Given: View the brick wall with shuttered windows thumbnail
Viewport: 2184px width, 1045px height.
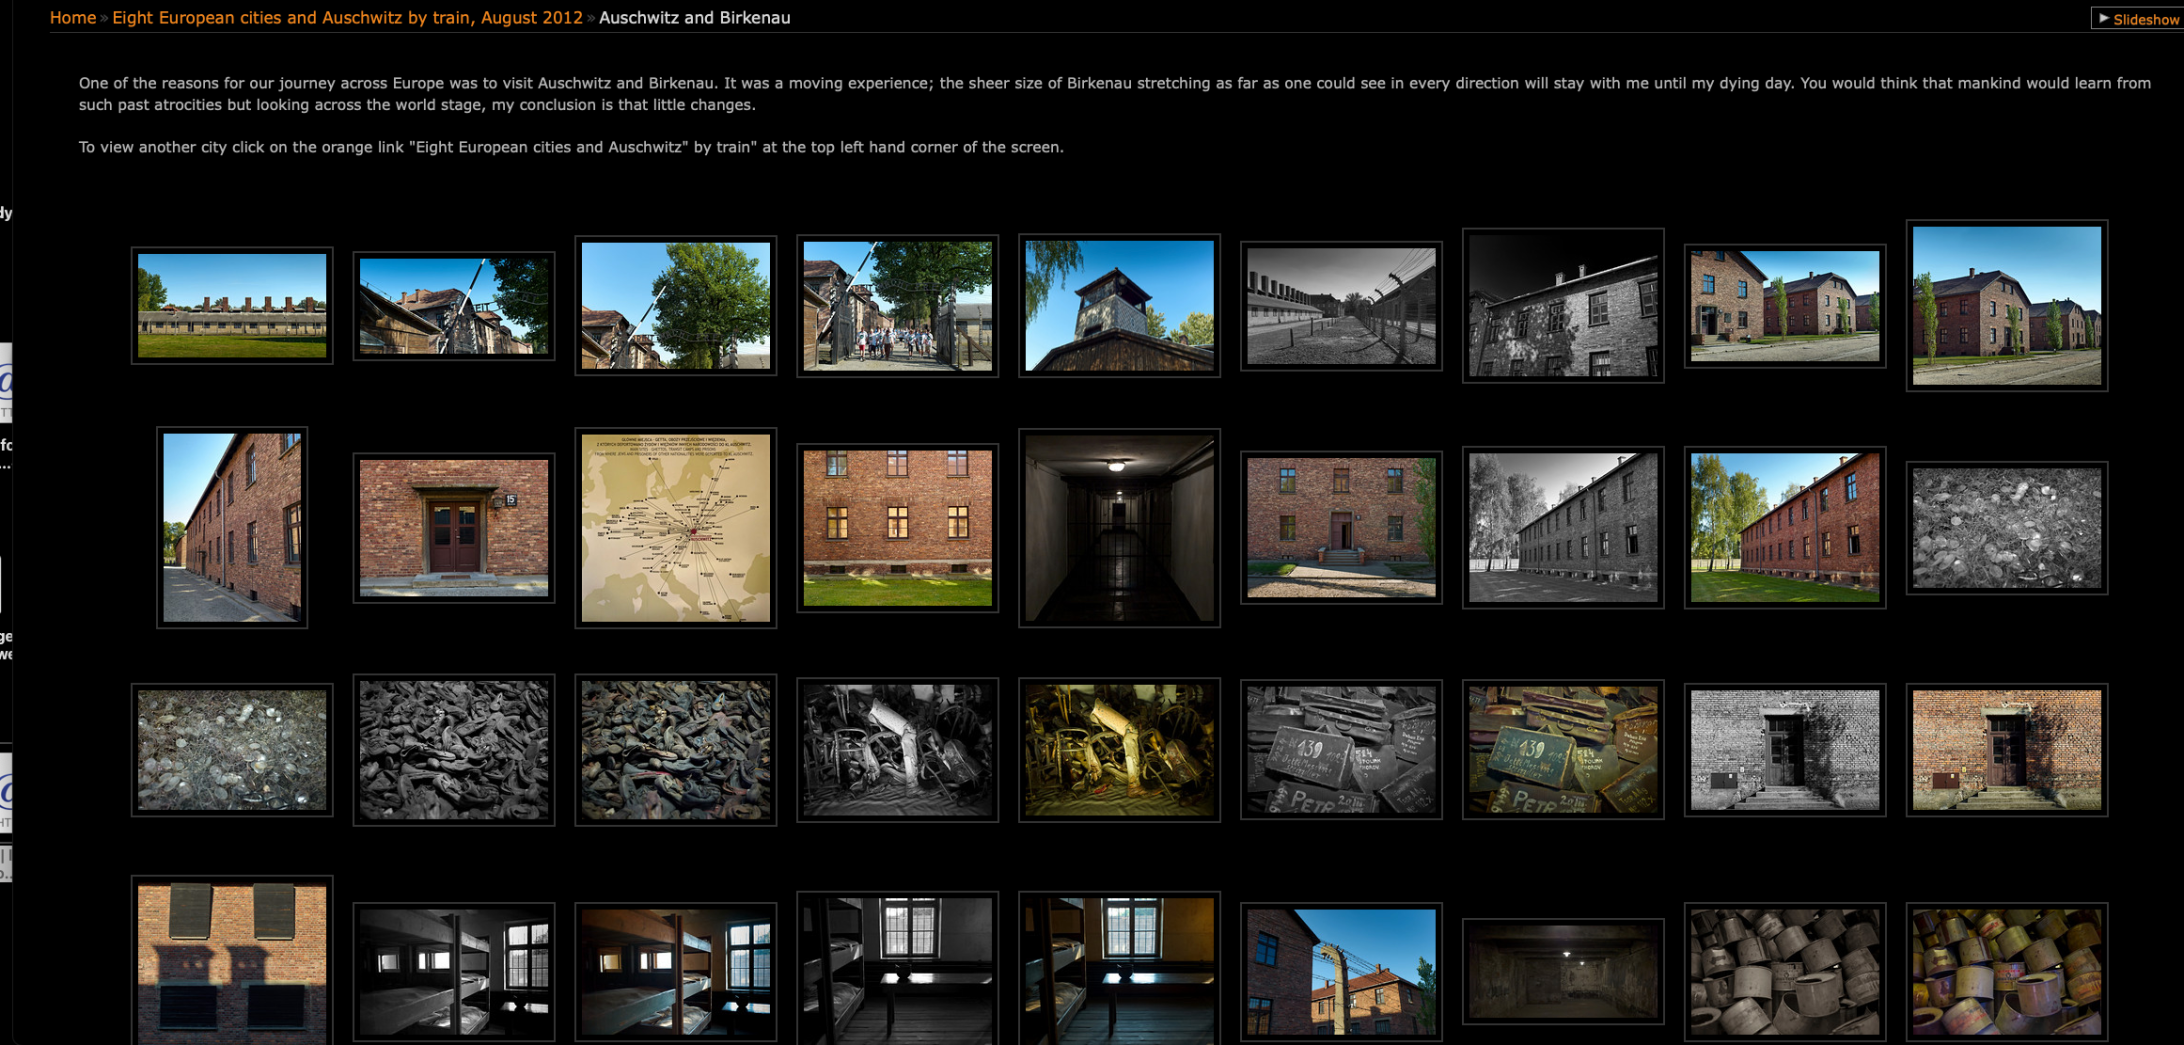Looking at the screenshot, I should tap(231, 962).
